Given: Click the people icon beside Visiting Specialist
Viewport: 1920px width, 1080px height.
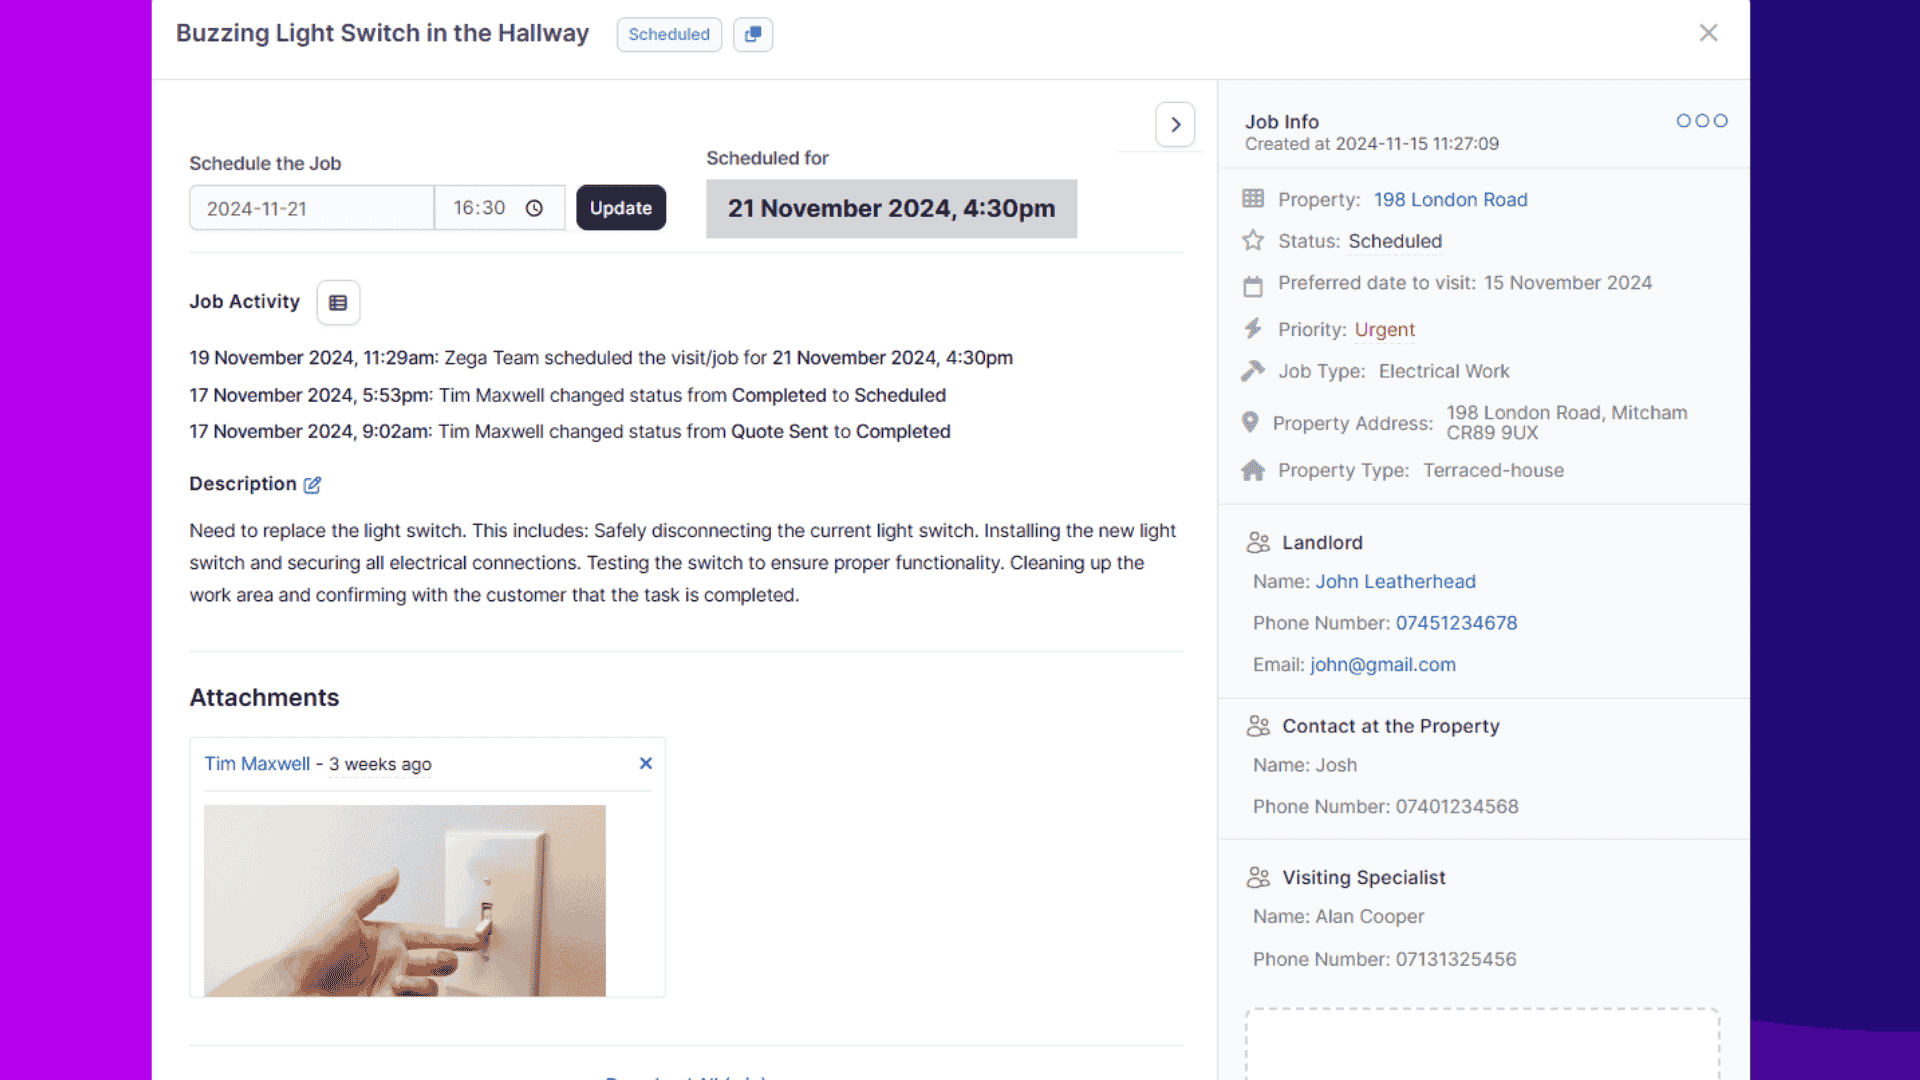Looking at the screenshot, I should pyautogui.click(x=1258, y=877).
